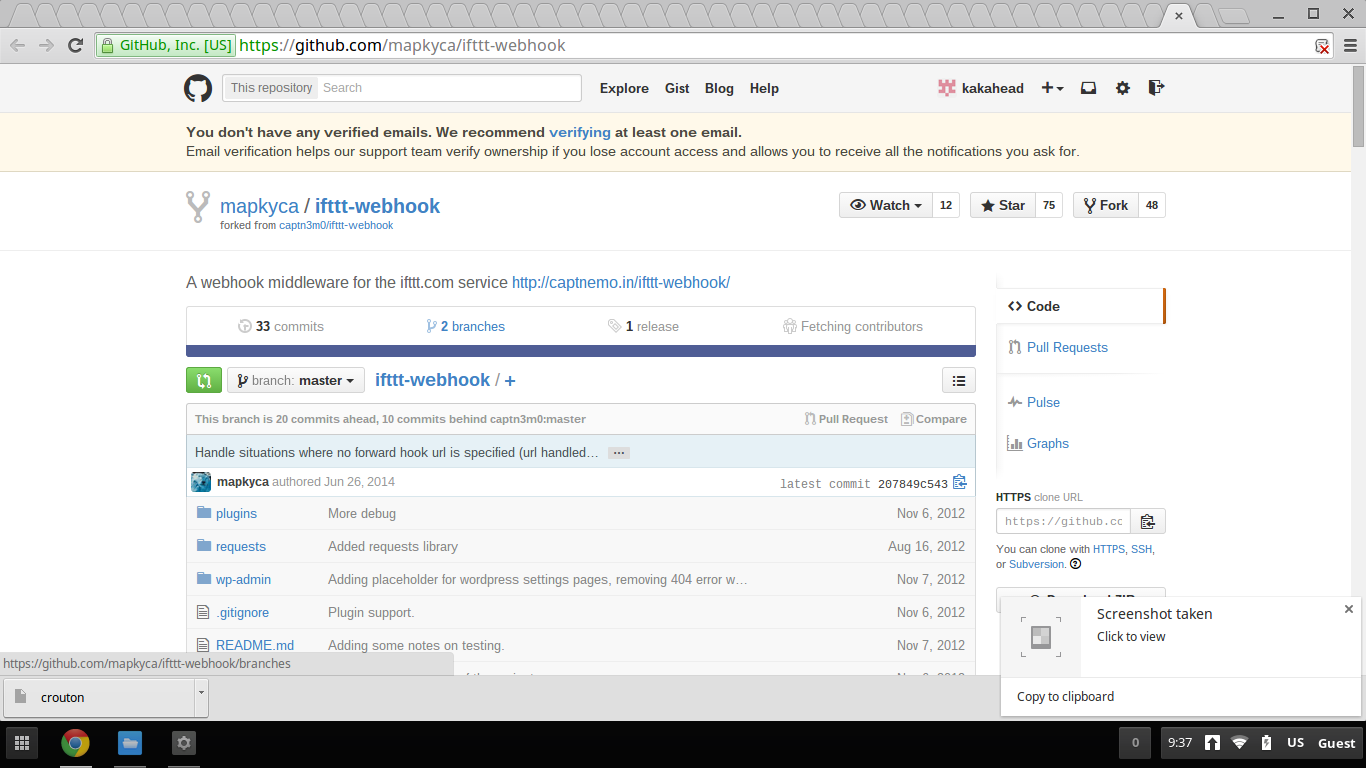Open plugins folder
Screen dimensions: 1366x768
pyautogui.click(x=236, y=513)
